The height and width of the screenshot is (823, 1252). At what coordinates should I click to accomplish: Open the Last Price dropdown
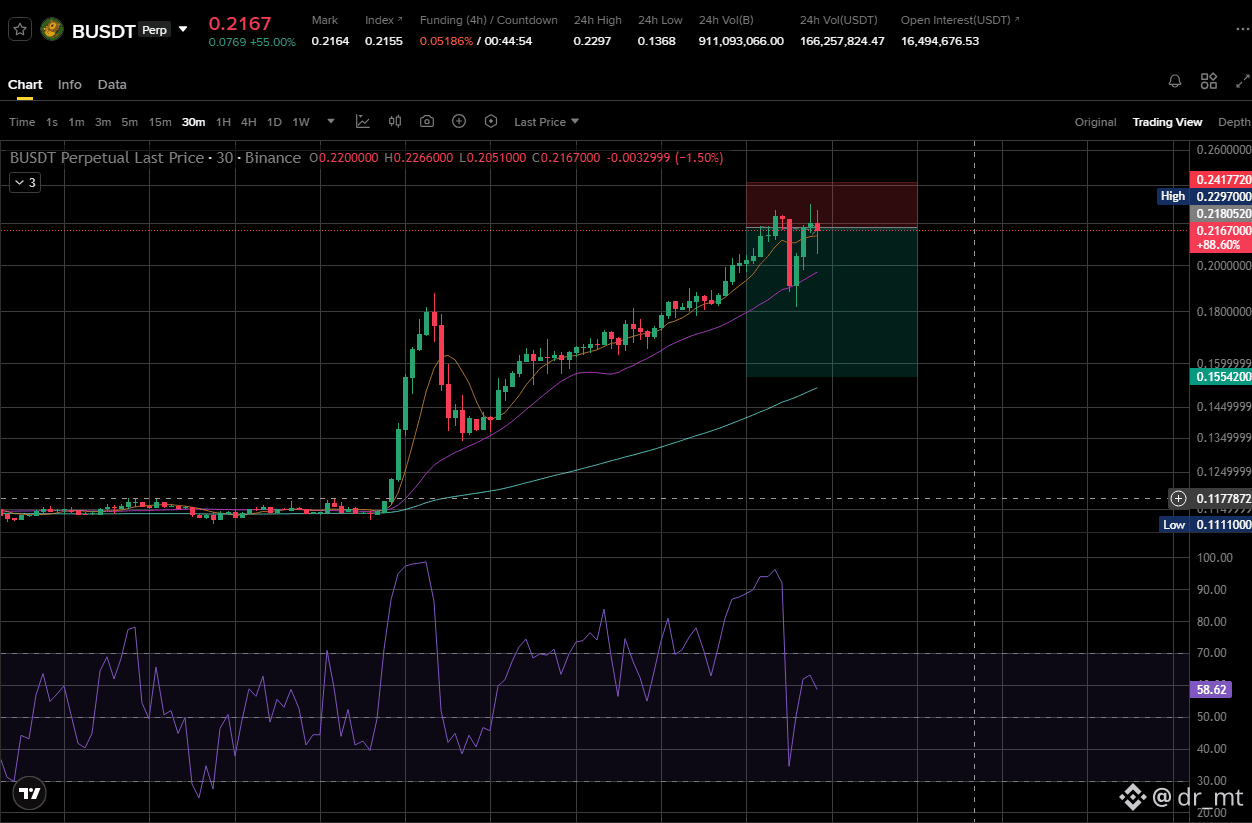point(546,122)
